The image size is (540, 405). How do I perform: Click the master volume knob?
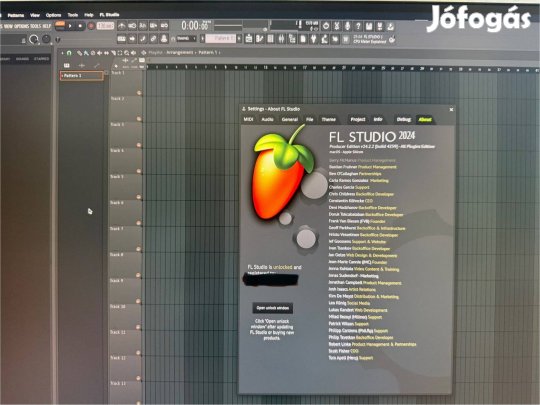pos(33,39)
